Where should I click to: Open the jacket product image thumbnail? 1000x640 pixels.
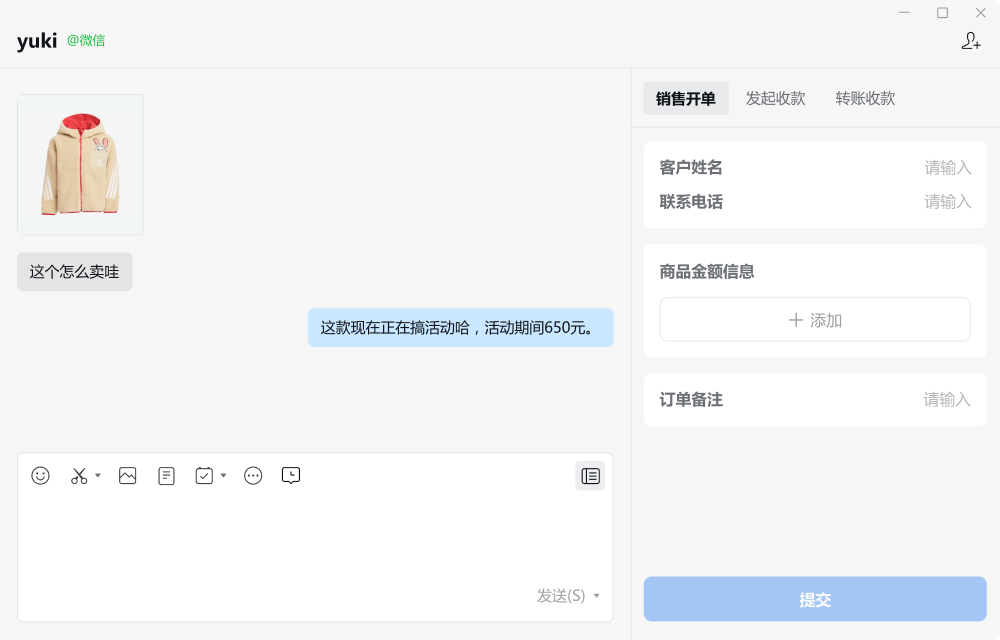point(80,164)
